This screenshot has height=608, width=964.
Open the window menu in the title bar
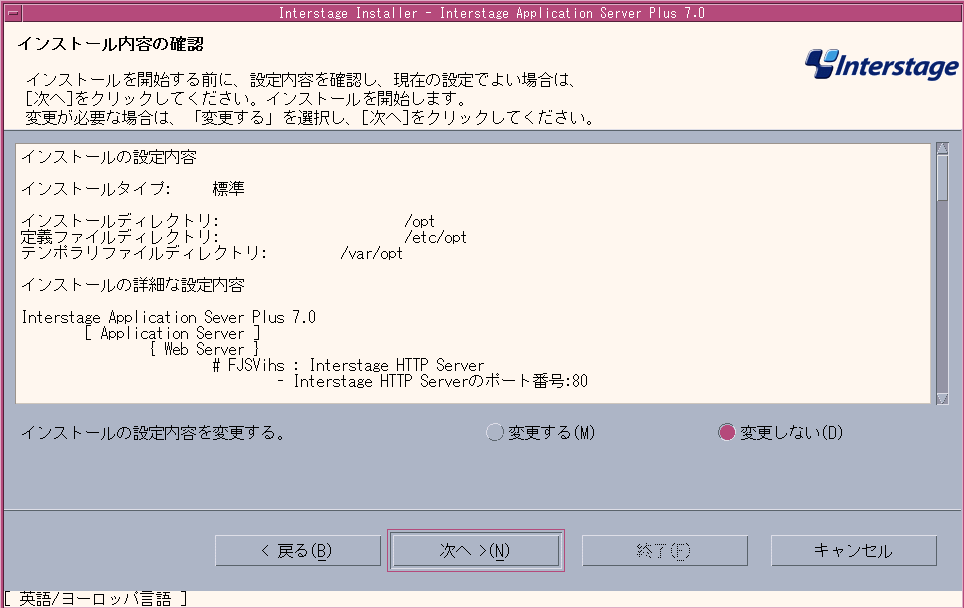[12, 12]
